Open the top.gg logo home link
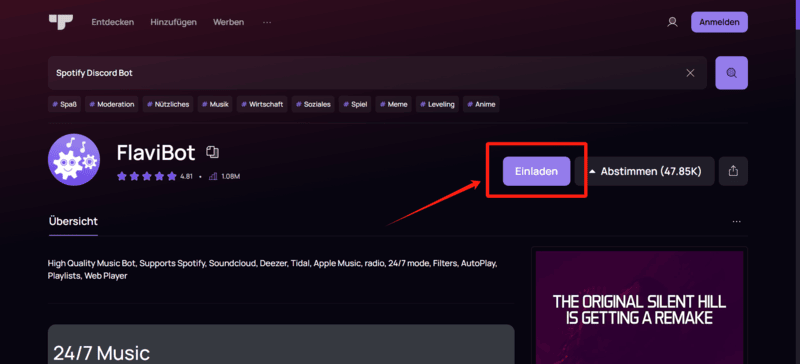 pyautogui.click(x=61, y=22)
